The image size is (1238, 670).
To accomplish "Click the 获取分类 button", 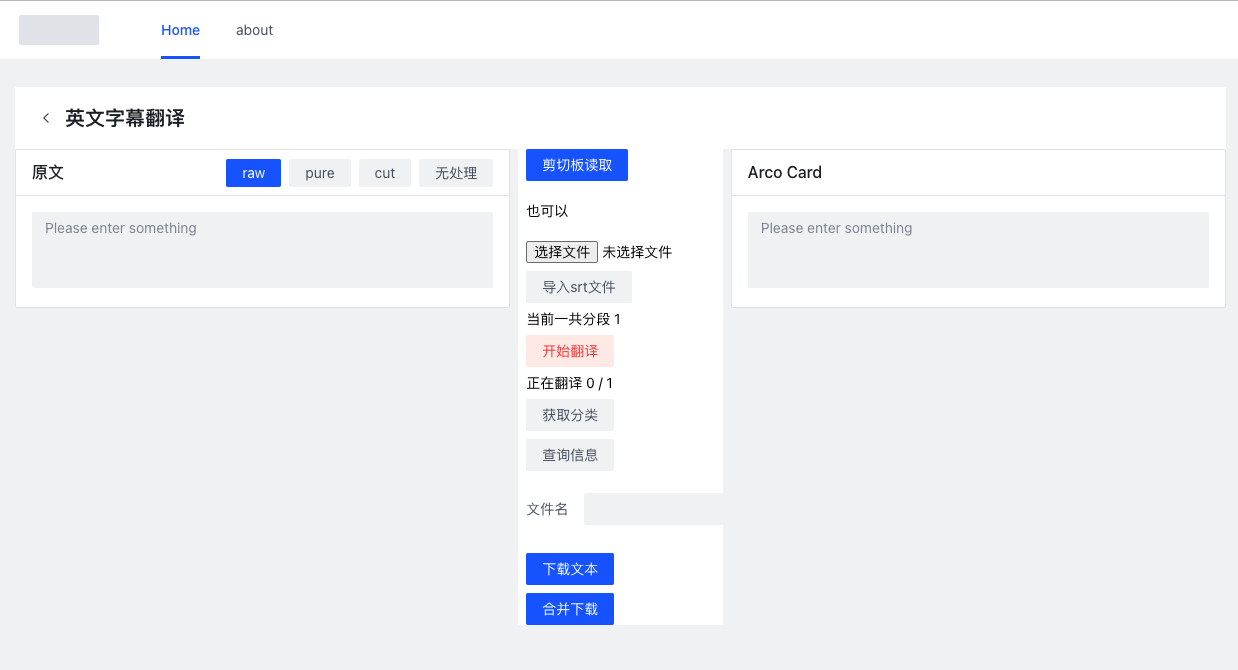I will (570, 415).
